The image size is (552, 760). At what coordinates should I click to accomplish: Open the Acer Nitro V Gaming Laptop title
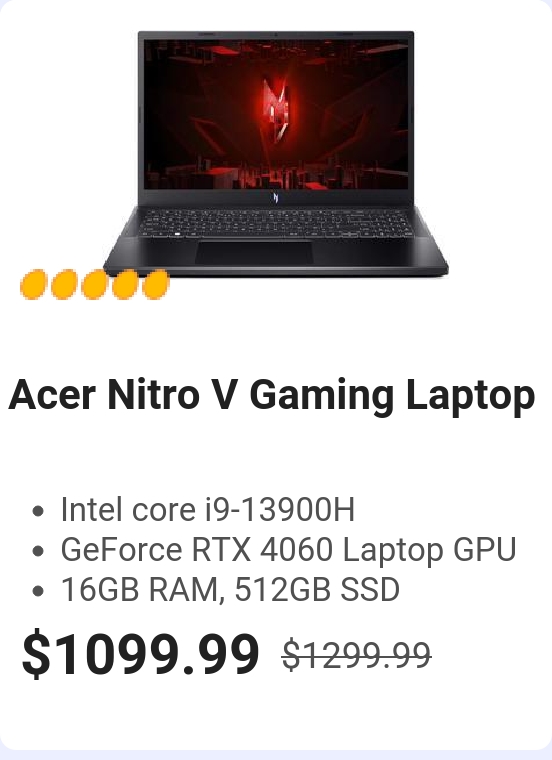point(272,396)
